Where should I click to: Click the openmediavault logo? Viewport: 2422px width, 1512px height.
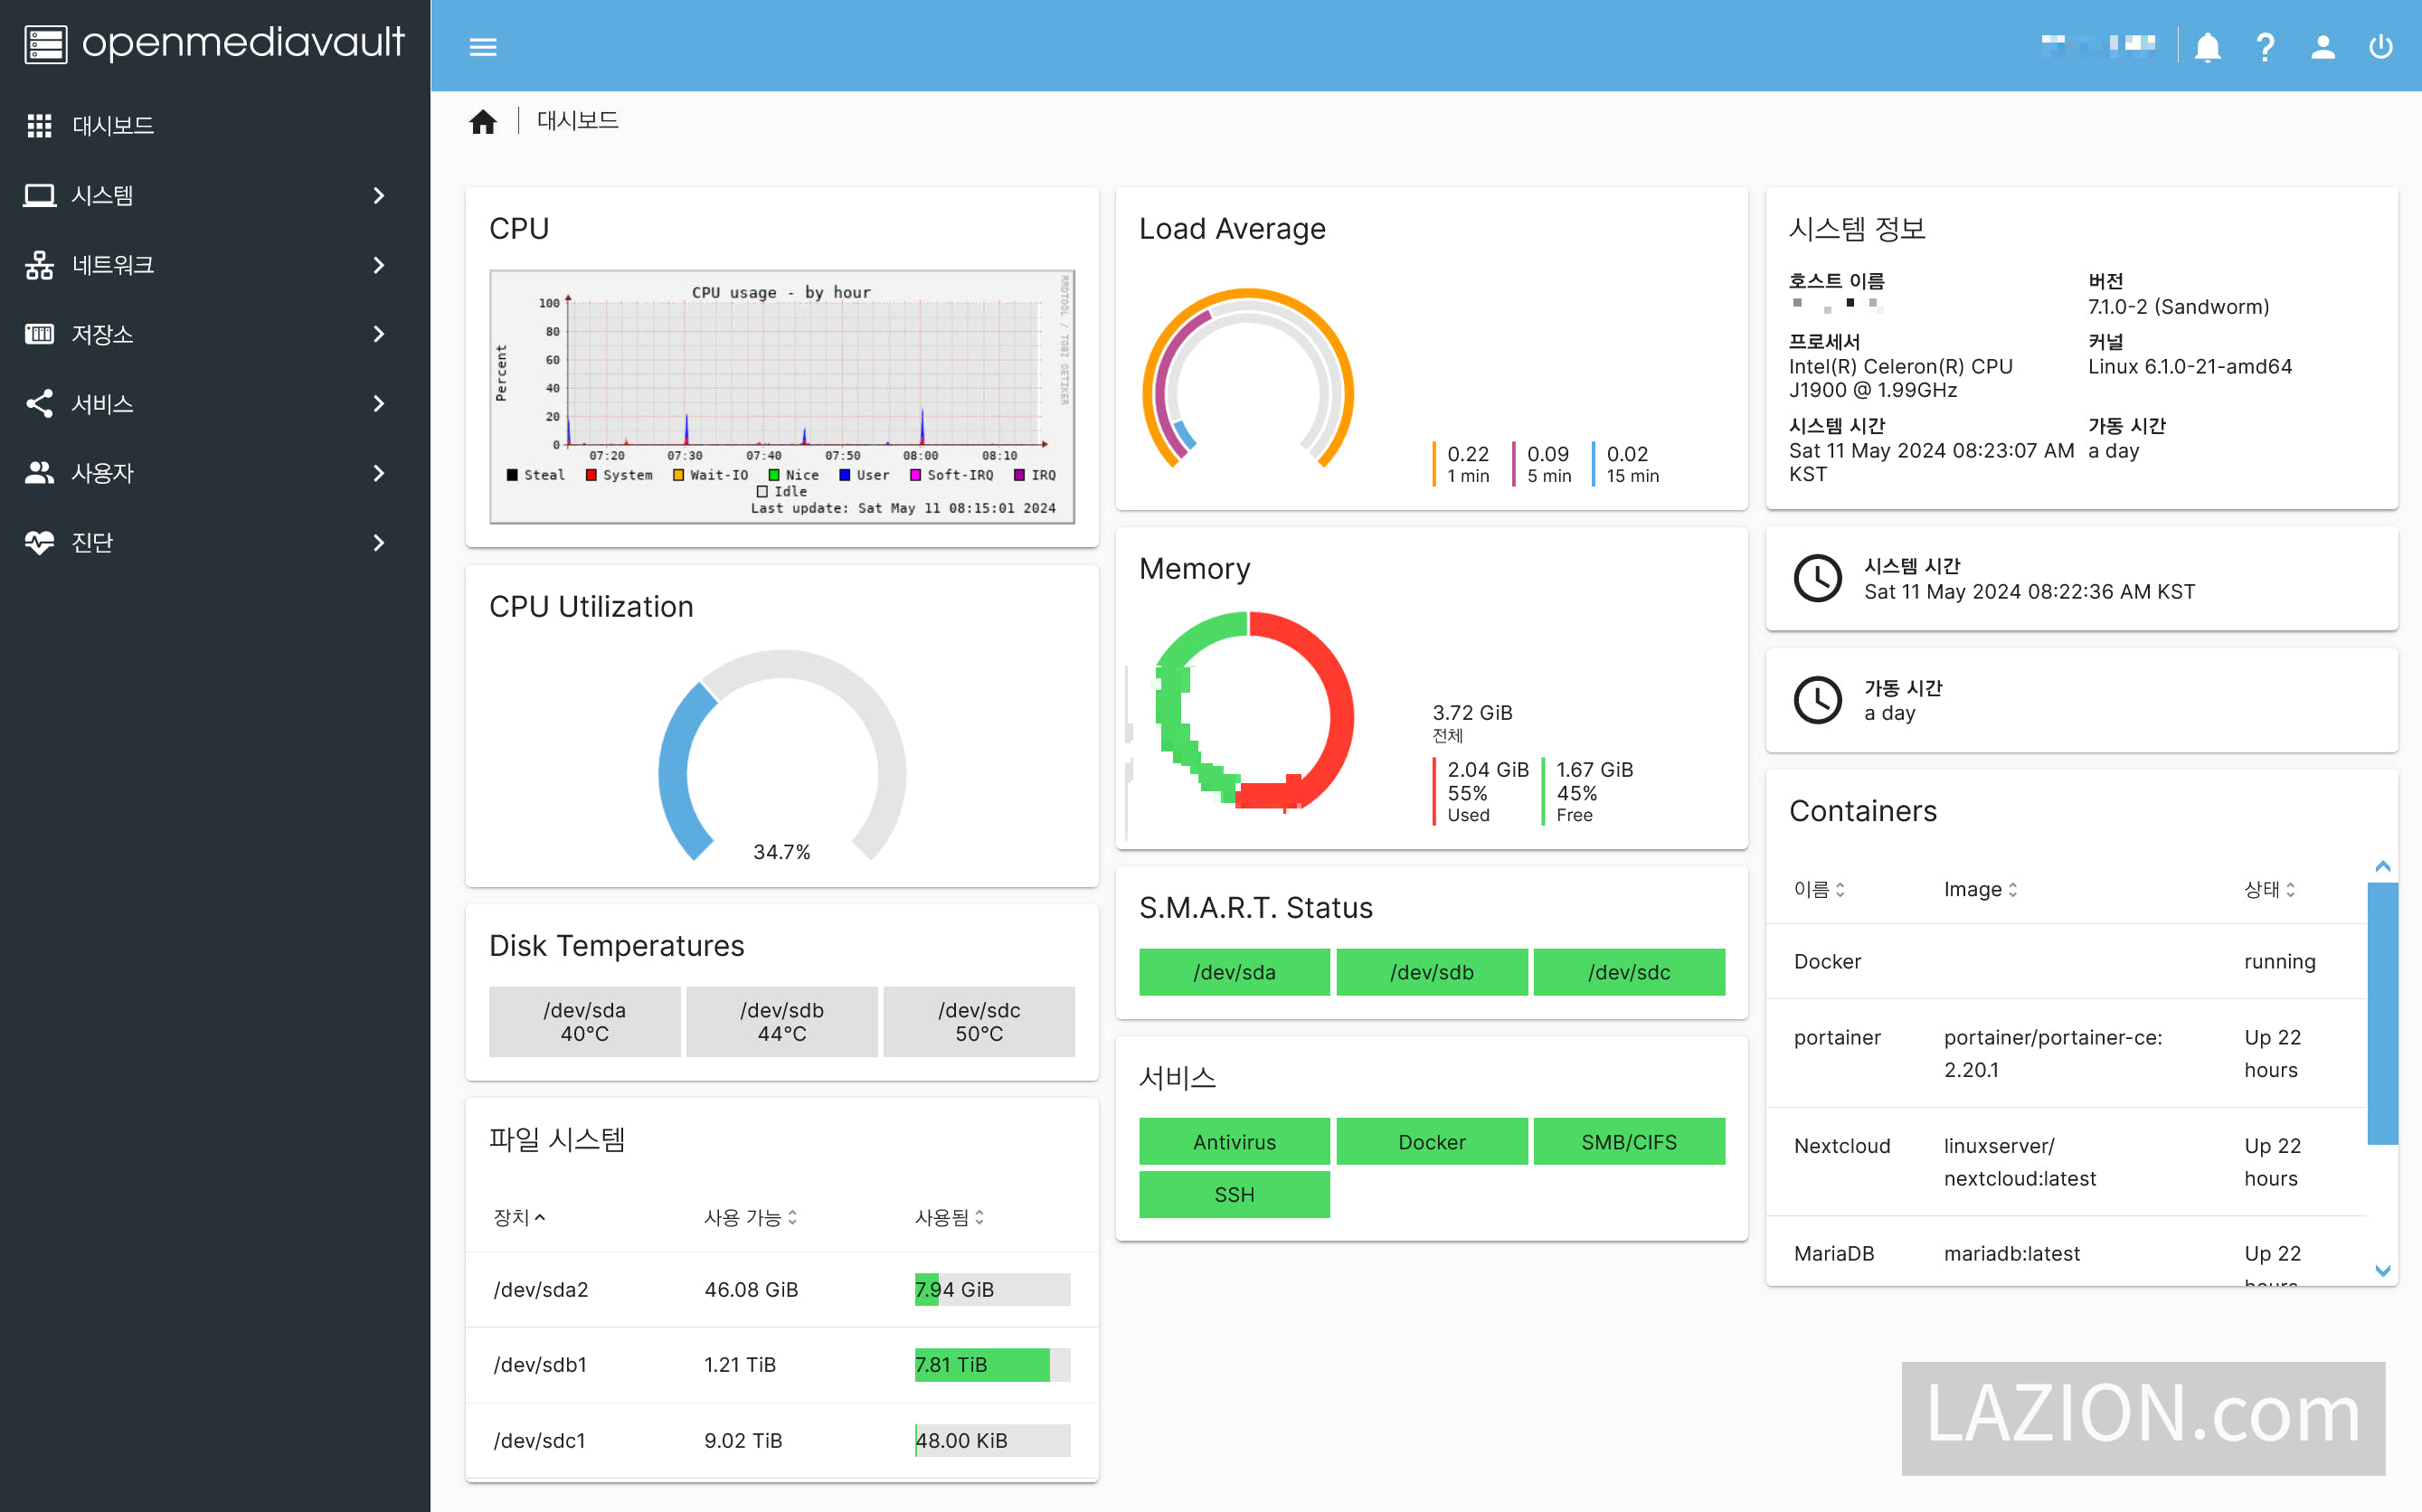(x=215, y=44)
